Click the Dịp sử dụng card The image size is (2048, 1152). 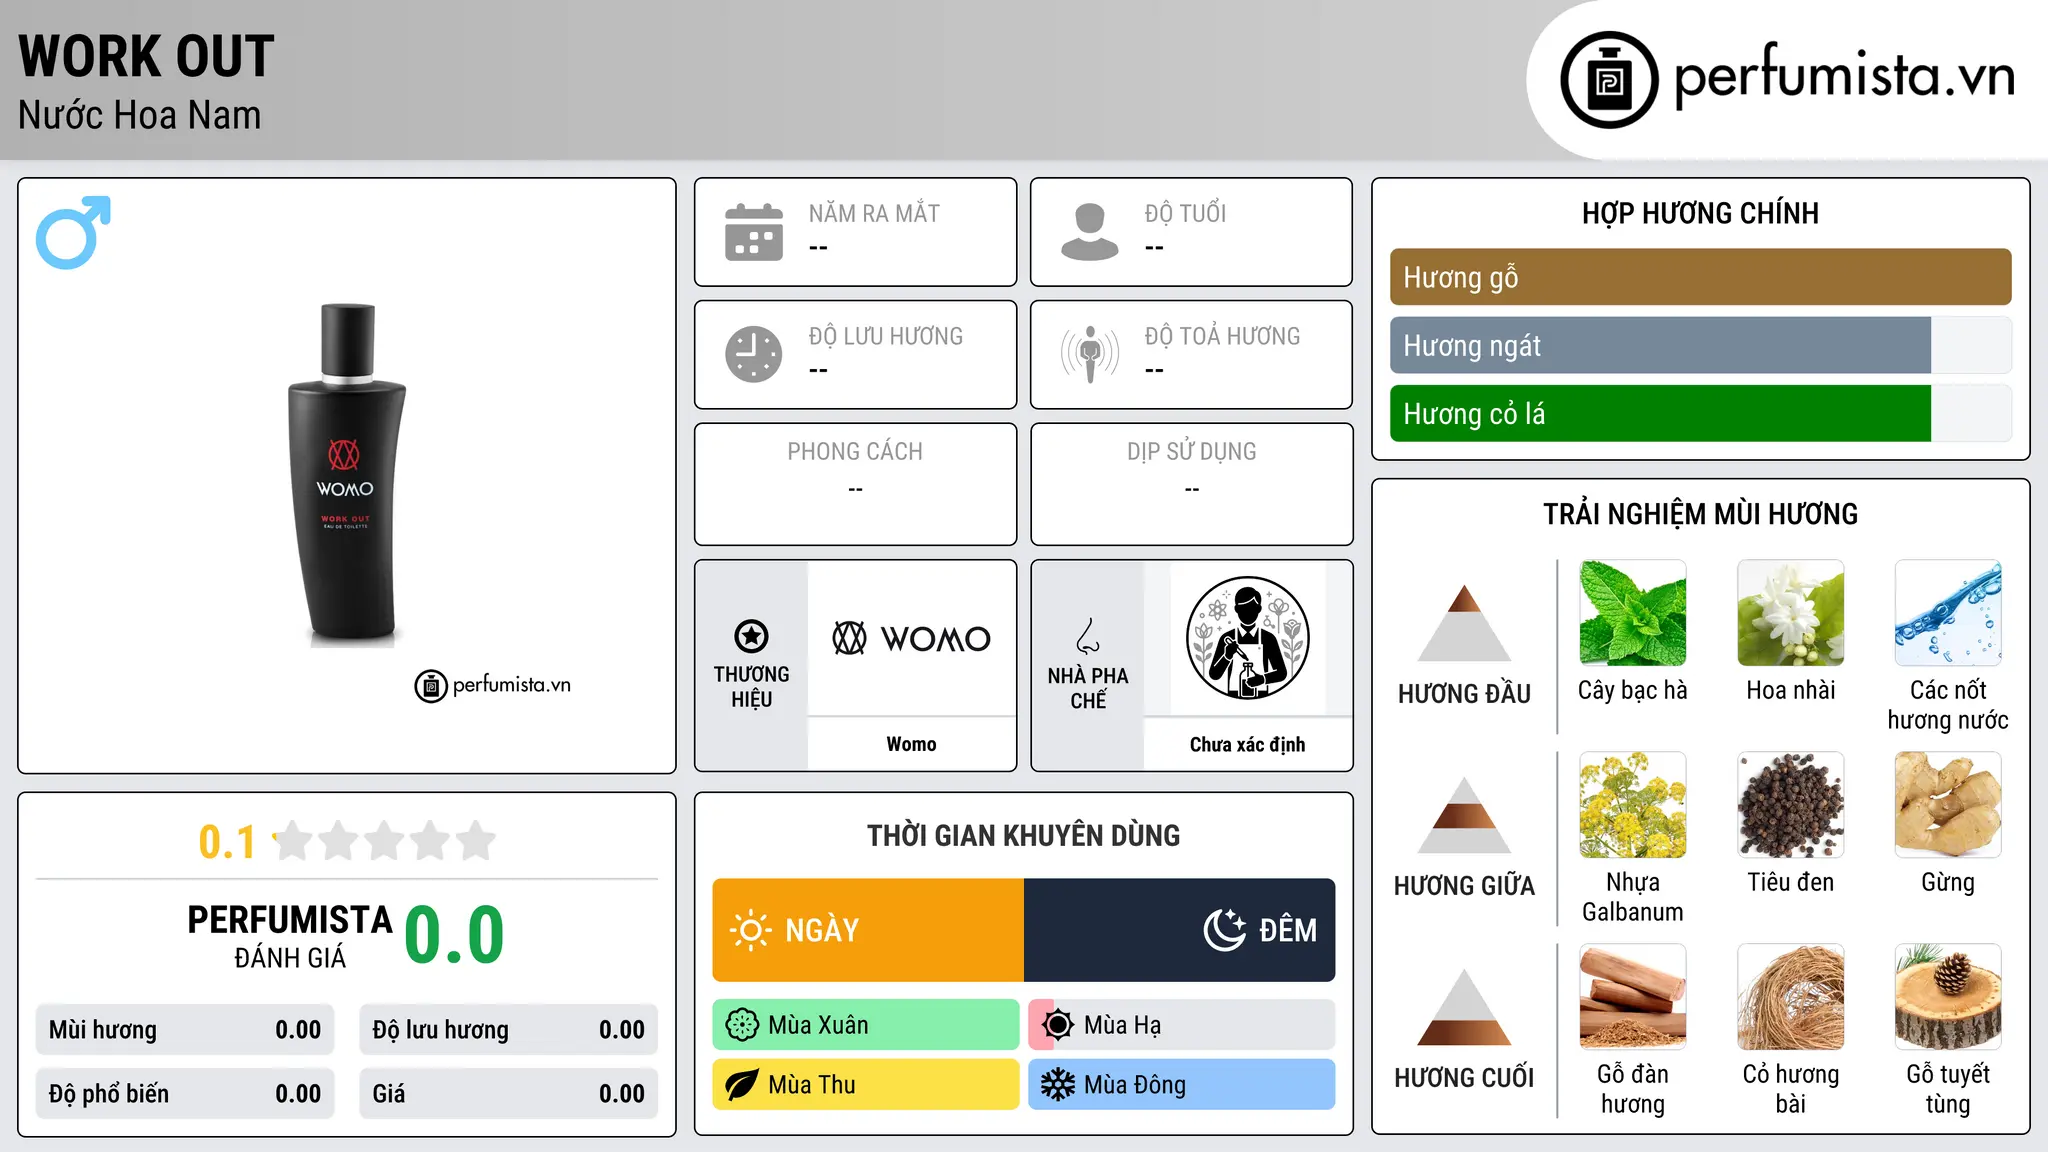pyautogui.click(x=1192, y=484)
